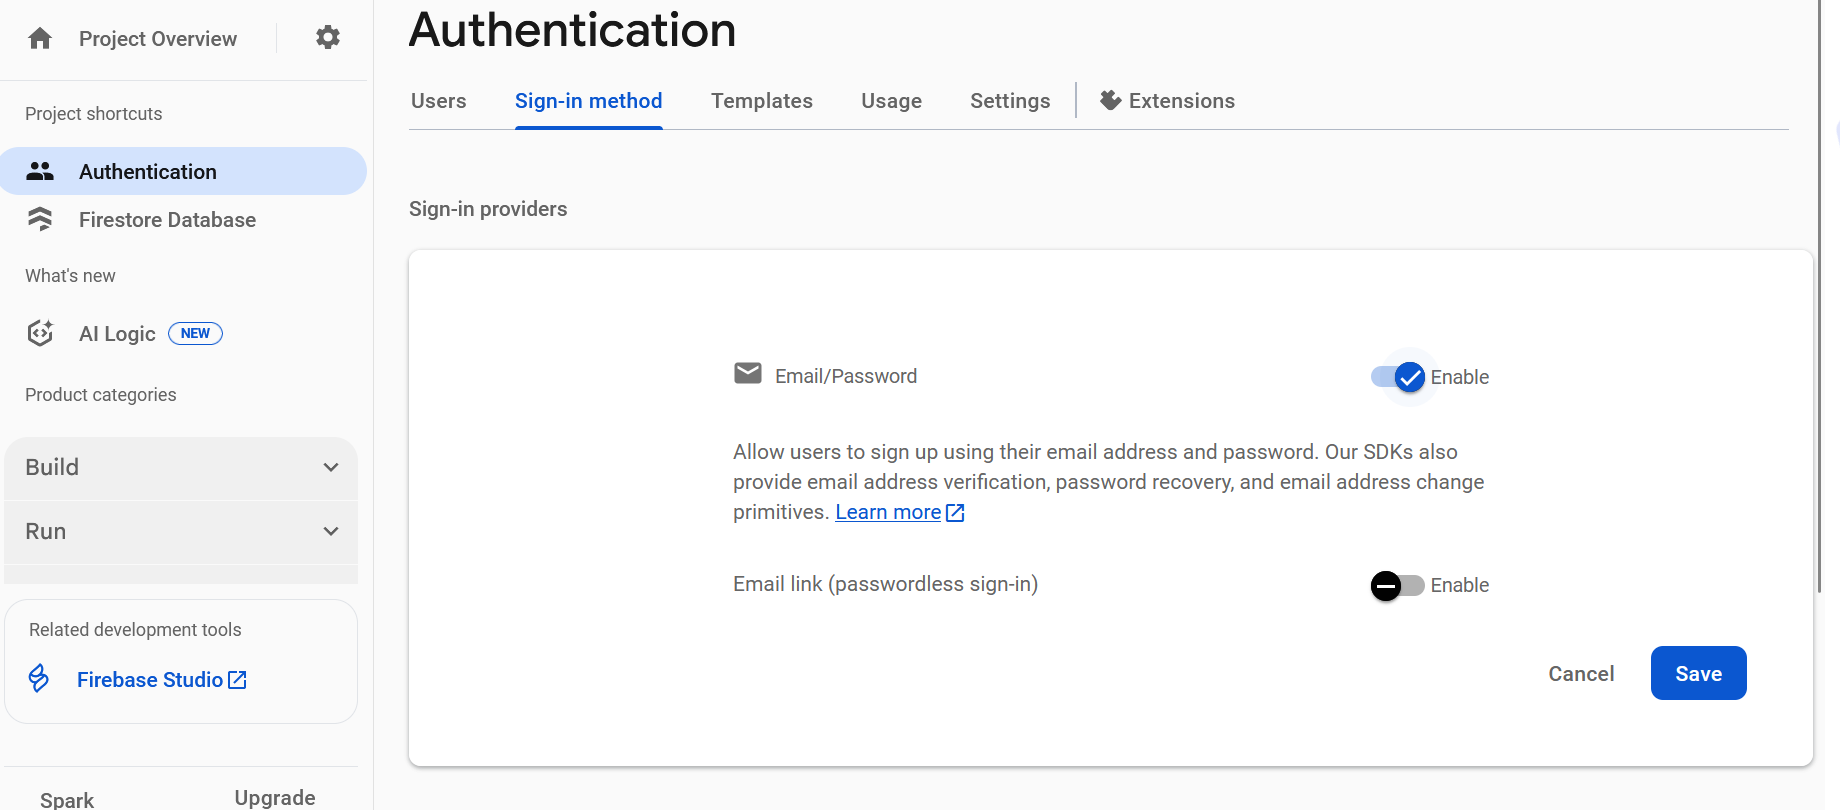Expand the Run category
1840x810 pixels.
pyautogui.click(x=181, y=531)
